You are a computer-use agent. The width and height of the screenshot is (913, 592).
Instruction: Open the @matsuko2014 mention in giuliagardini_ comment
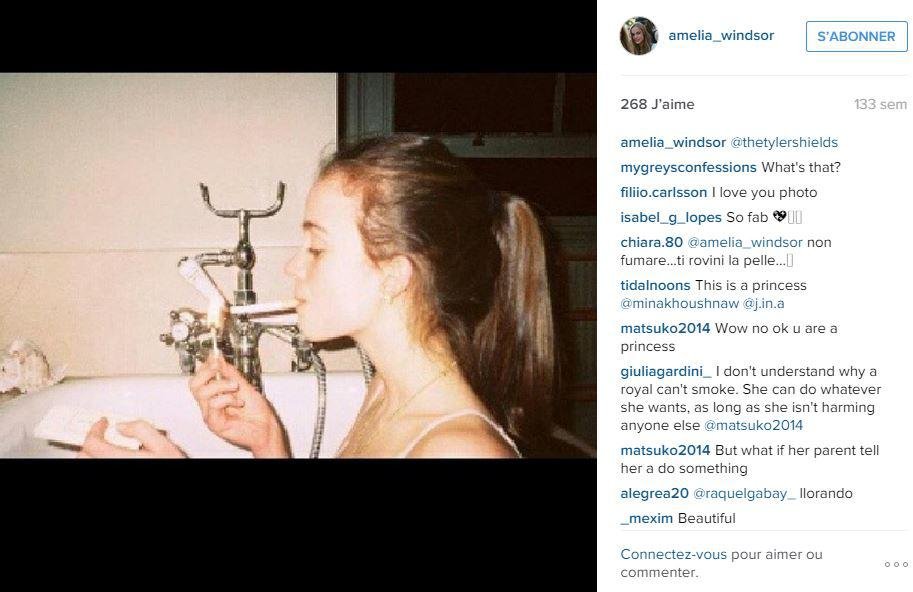753,426
